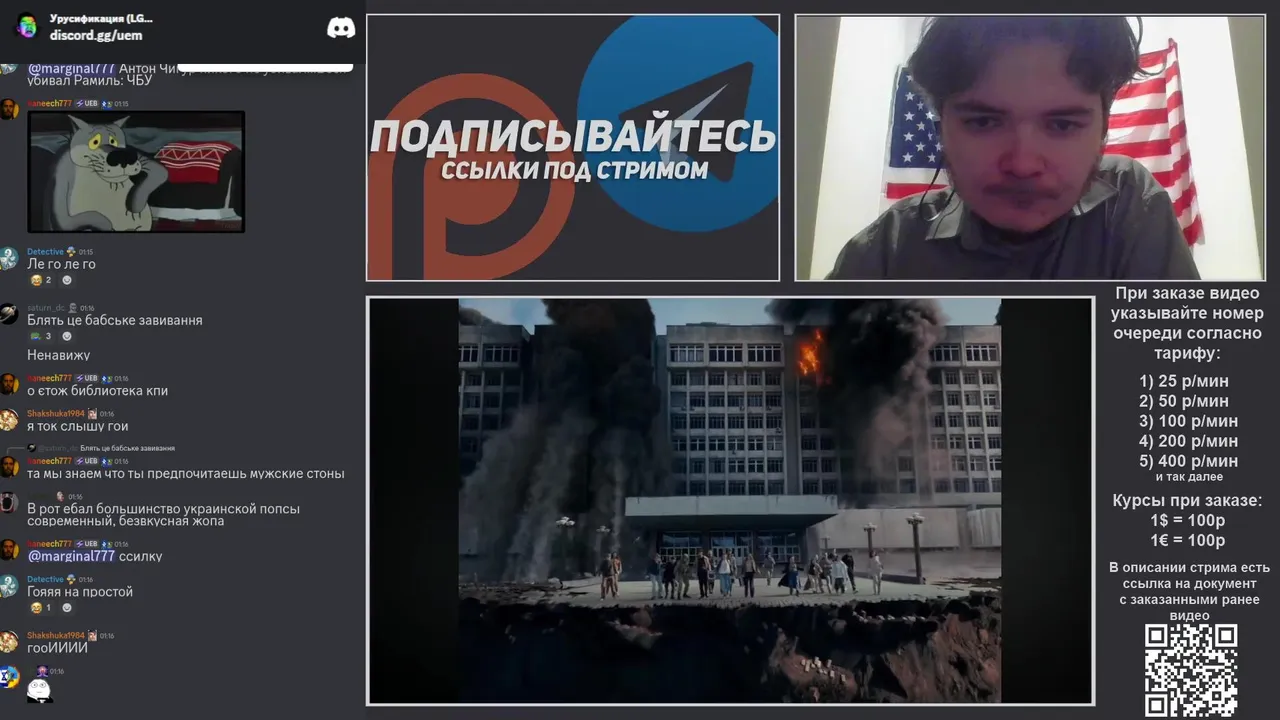
Task: Click Detective's avatar beside "Ле го ле го"
Action: 9,258
